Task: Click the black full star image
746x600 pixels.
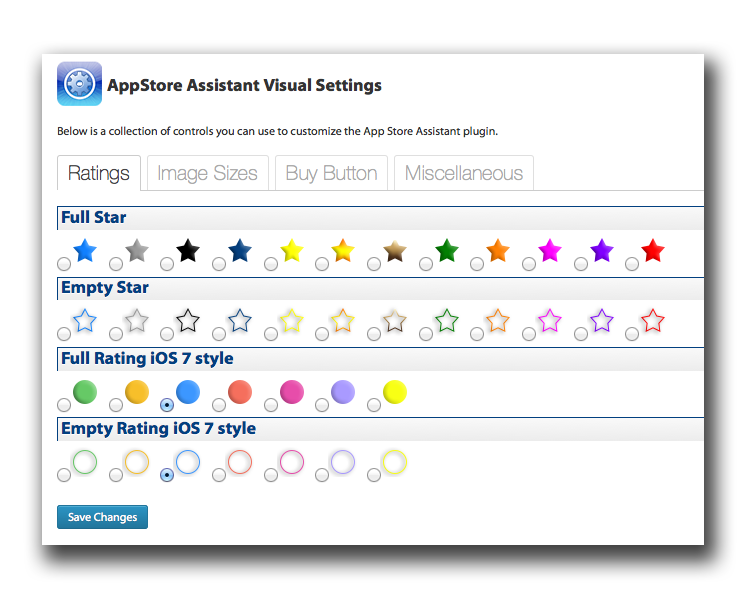Action: 188,250
